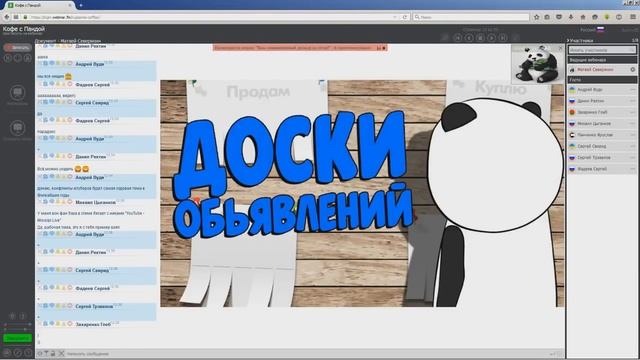Go to previous slide in presentation controls
Image resolution: width=640 pixels, height=360 pixels.
click(469, 38)
